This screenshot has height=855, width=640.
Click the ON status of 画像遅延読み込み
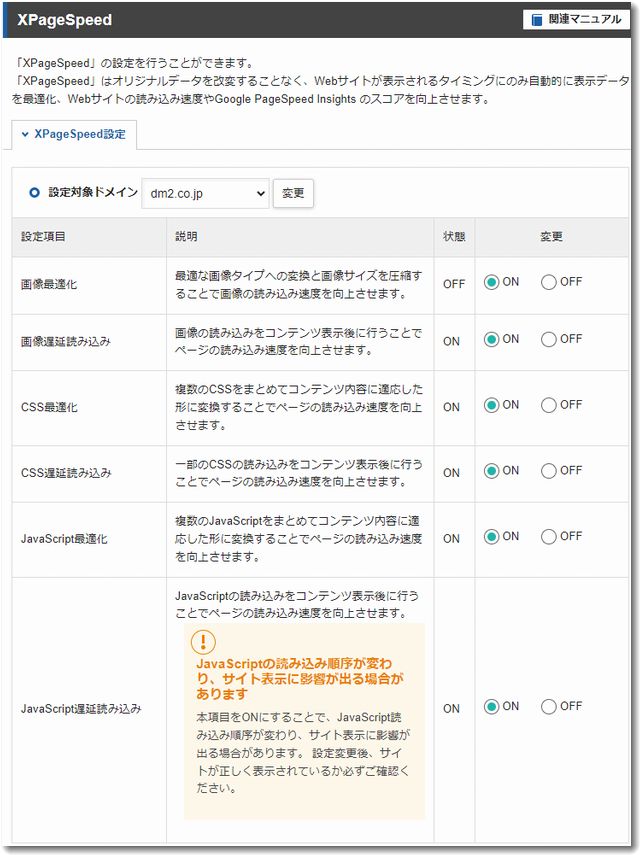point(451,341)
